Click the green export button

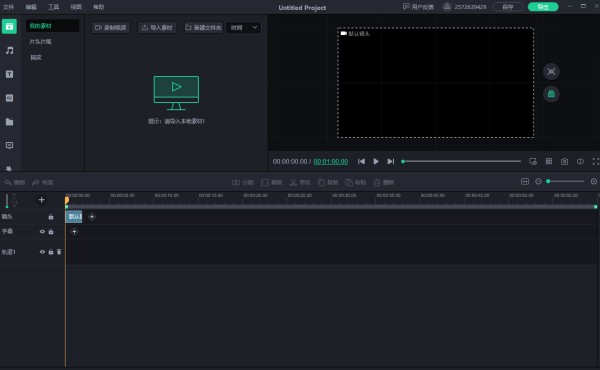pos(543,7)
